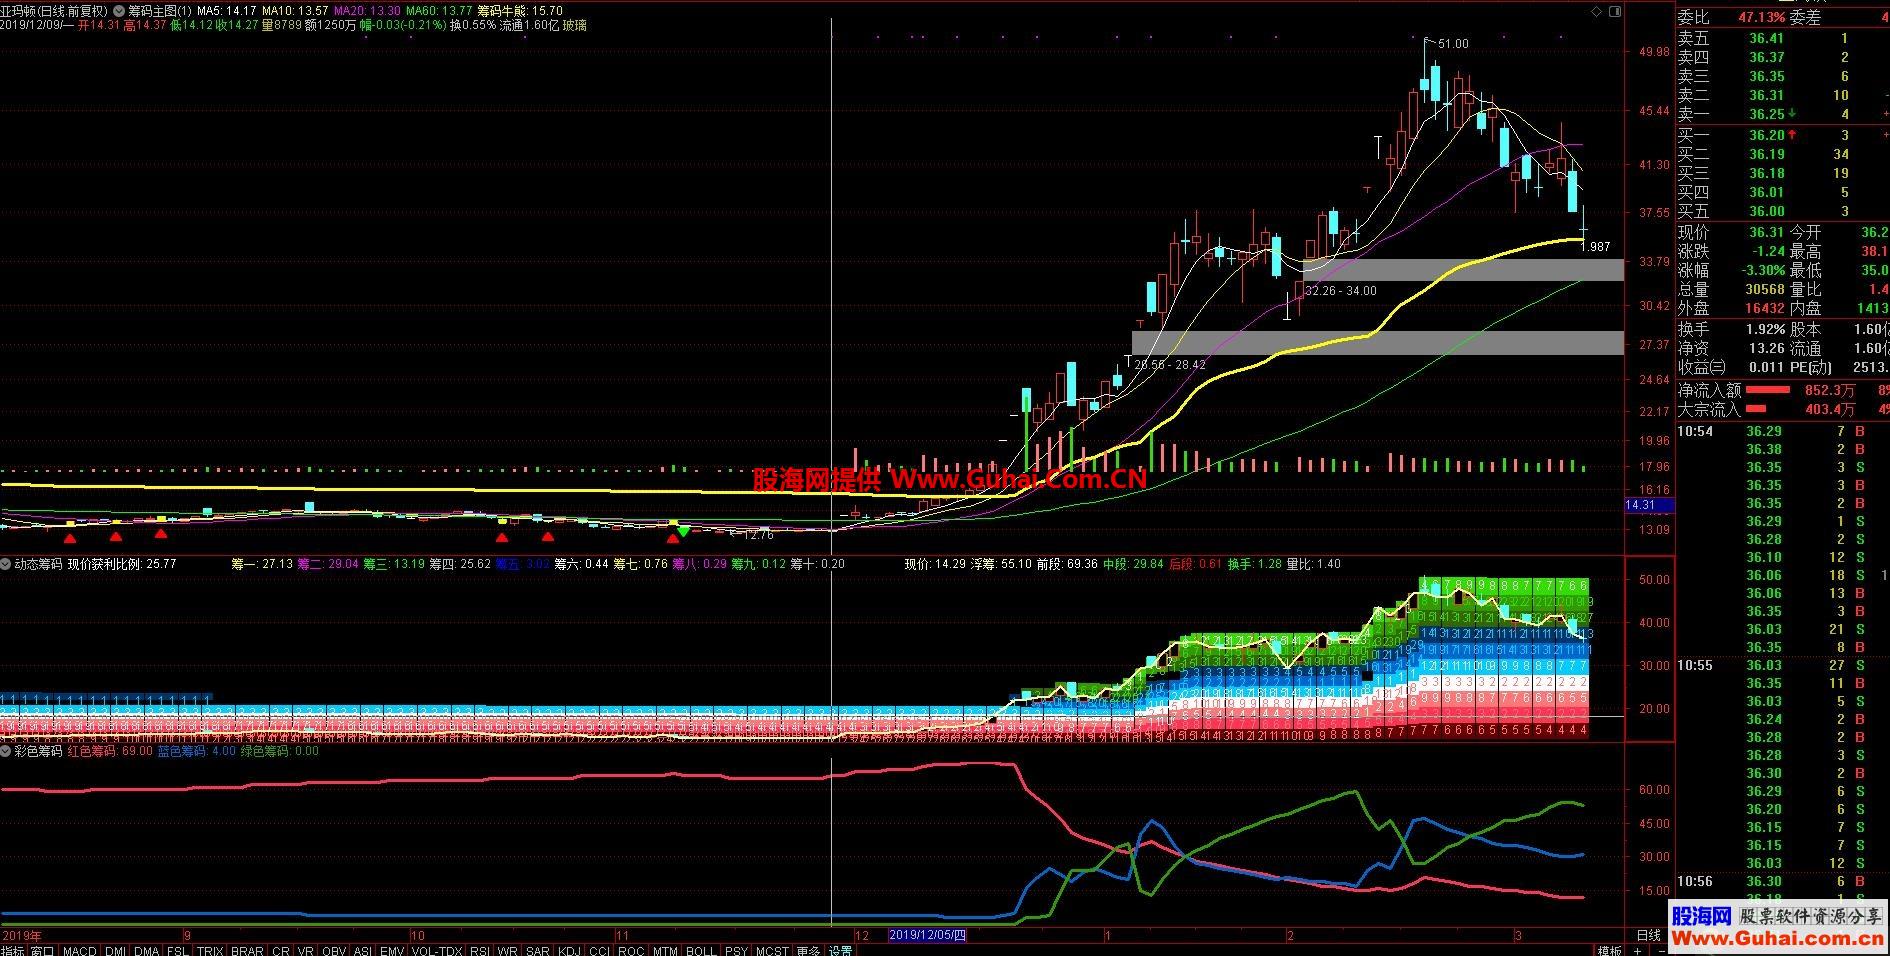
Task: Open the 设置 settings button
Action: (x=841, y=950)
